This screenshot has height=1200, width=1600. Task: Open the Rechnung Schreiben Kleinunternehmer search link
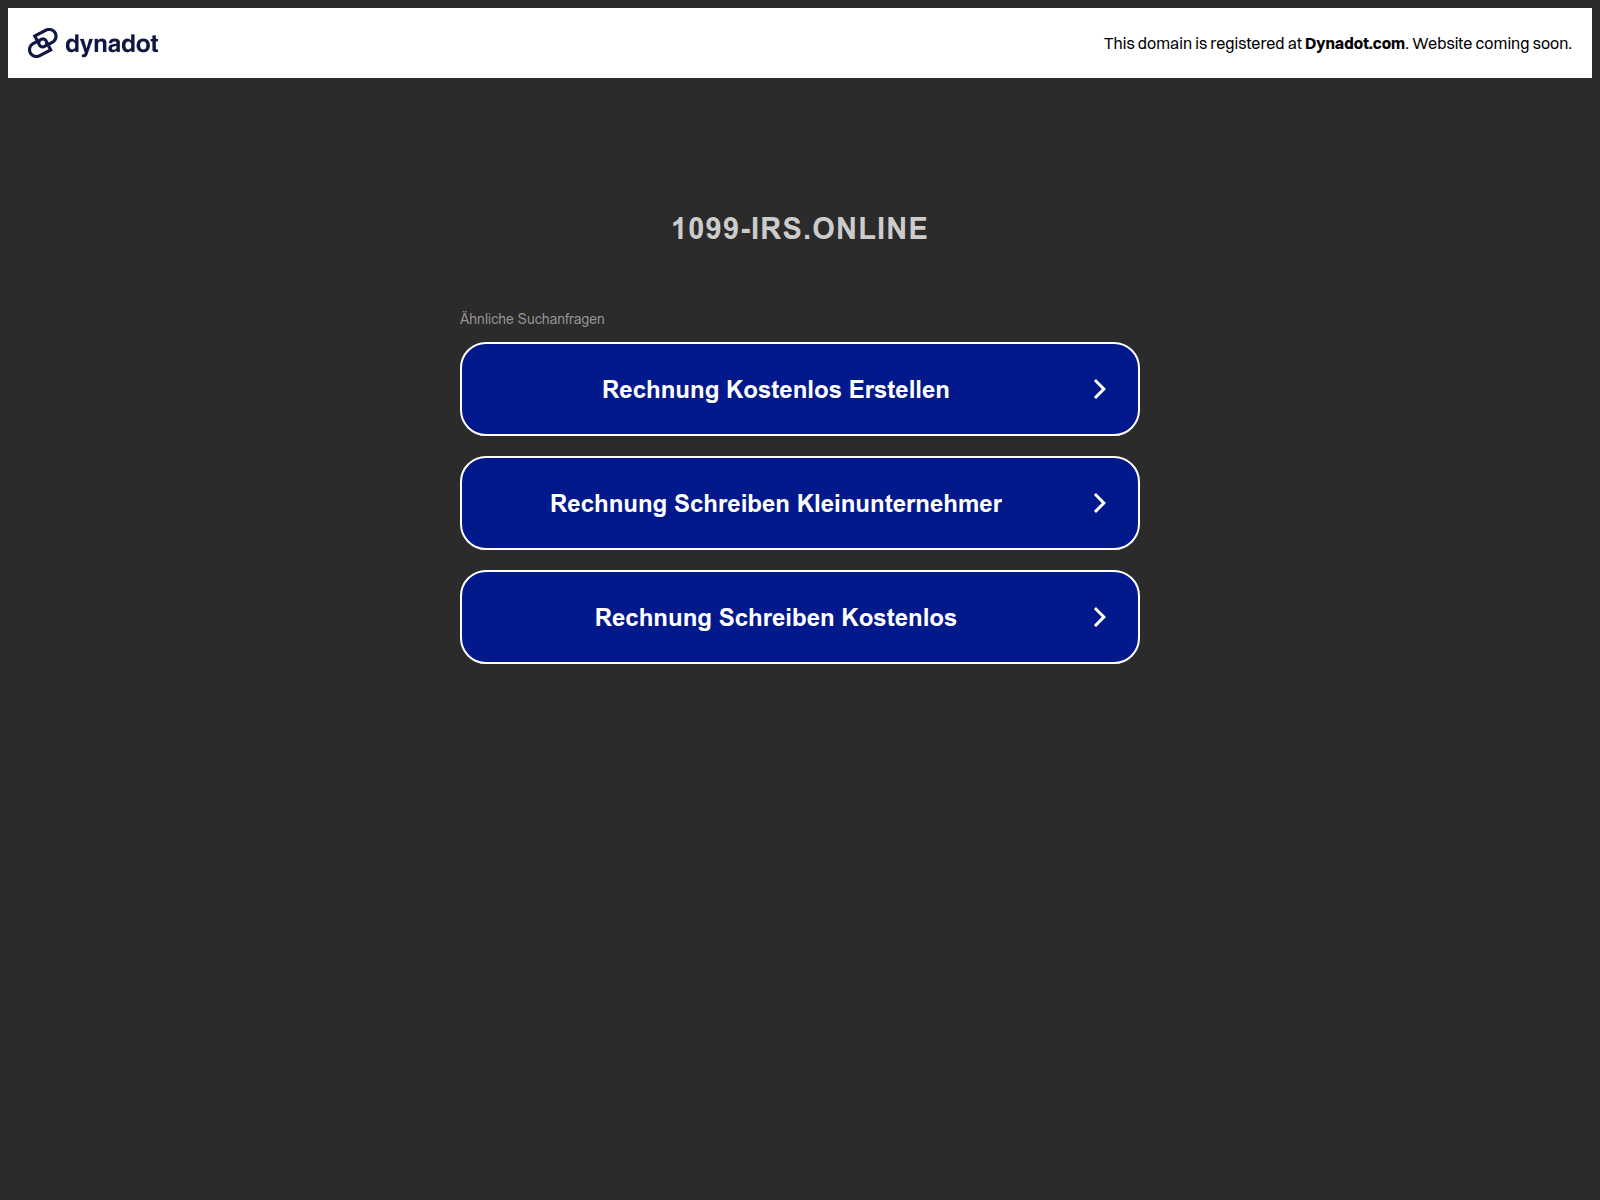(800, 503)
